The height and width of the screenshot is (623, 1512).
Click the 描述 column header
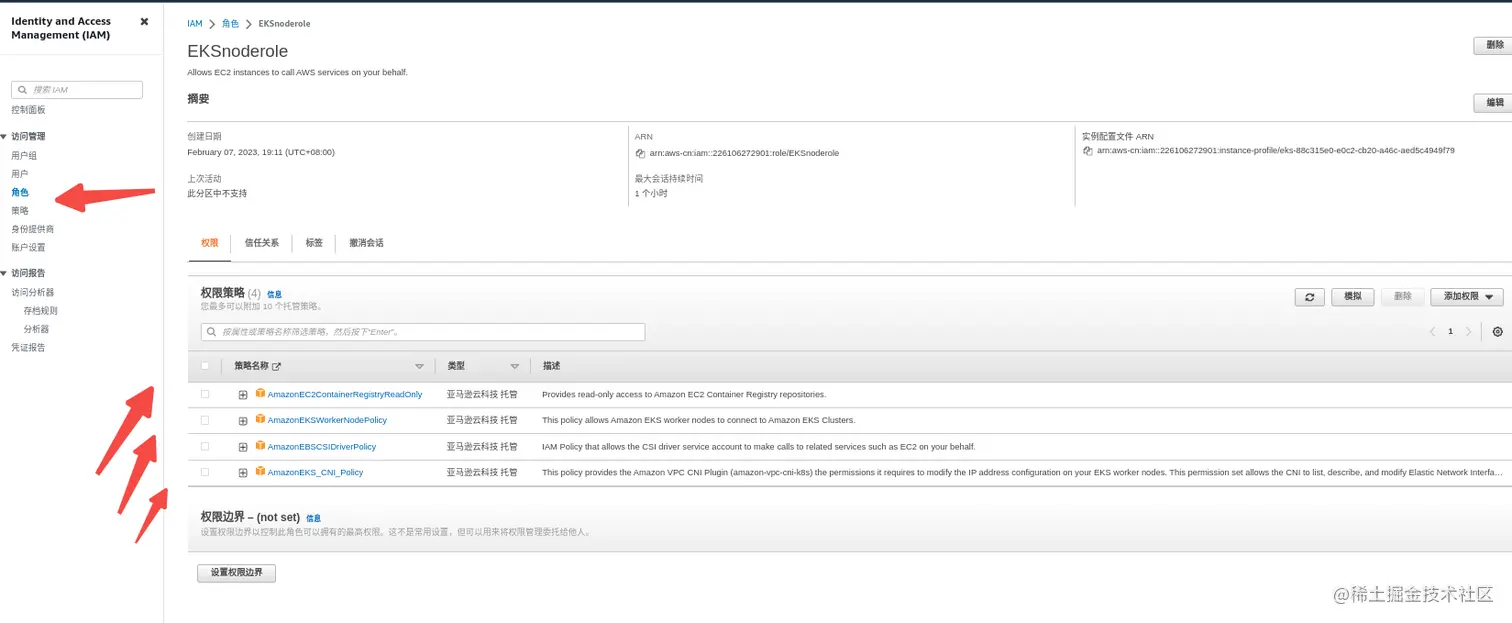[551, 366]
